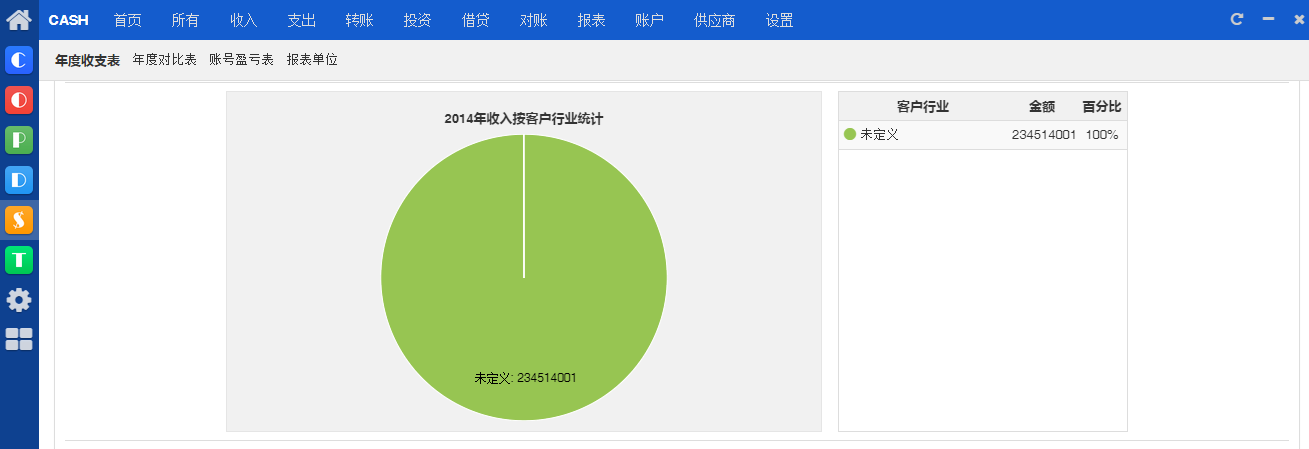Open the 报表 menu
The width and height of the screenshot is (1309, 449).
(x=592, y=20)
